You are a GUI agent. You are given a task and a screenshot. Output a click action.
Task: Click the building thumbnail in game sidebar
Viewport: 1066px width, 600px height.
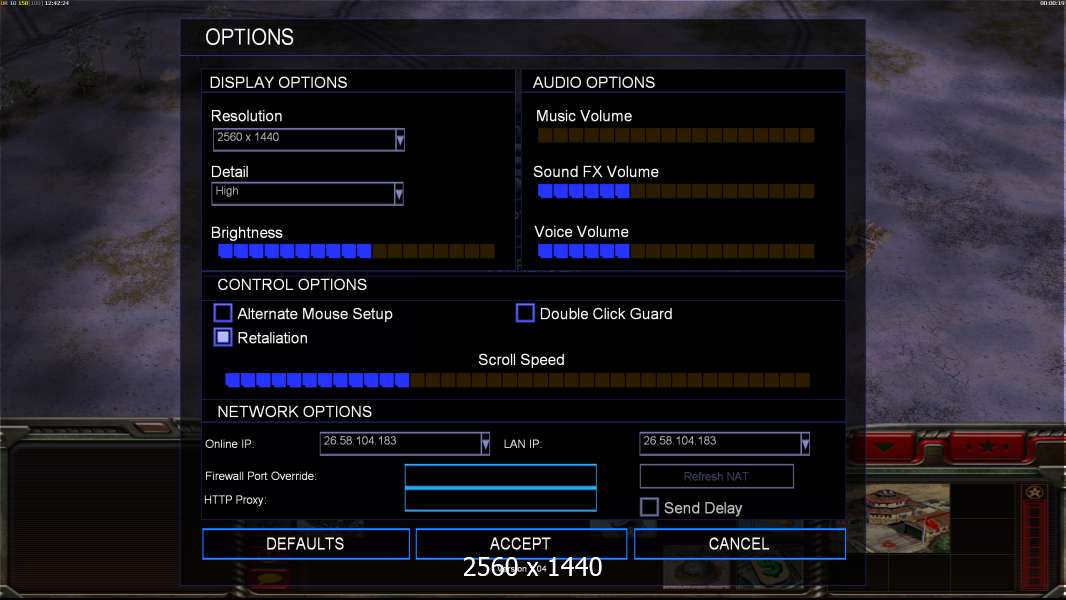908,518
